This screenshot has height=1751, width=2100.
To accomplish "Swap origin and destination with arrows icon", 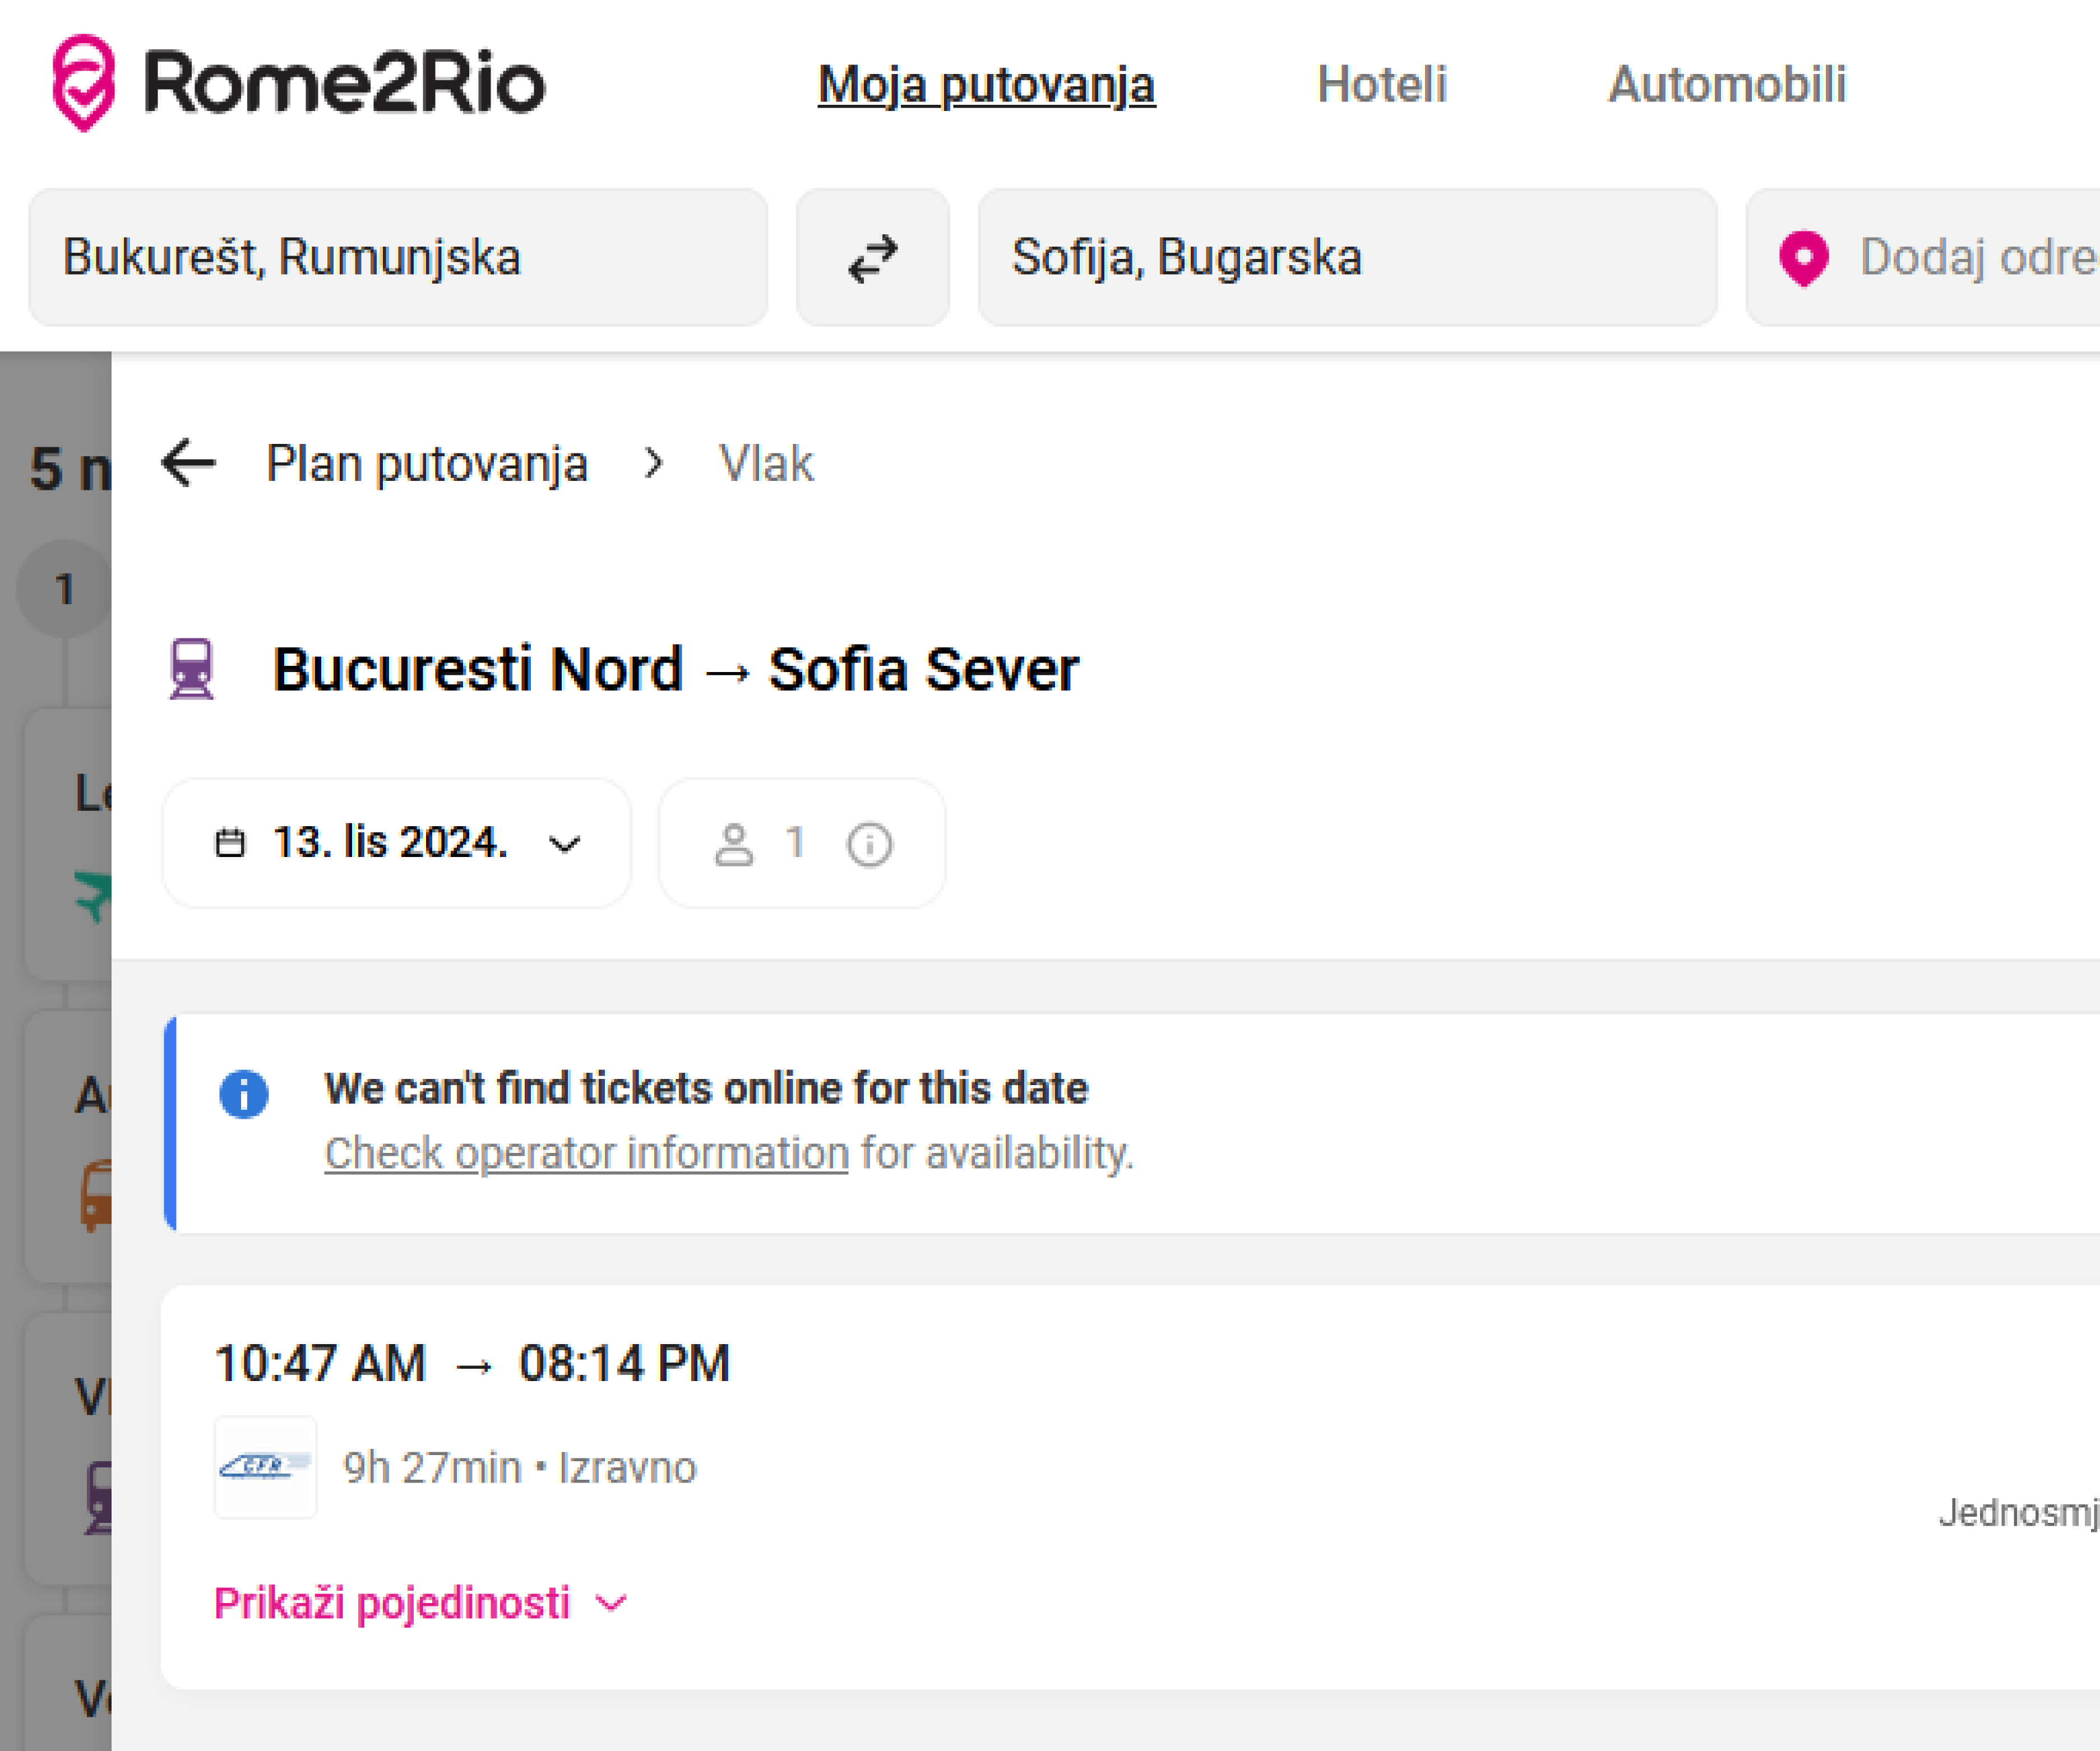I will pos(872,258).
